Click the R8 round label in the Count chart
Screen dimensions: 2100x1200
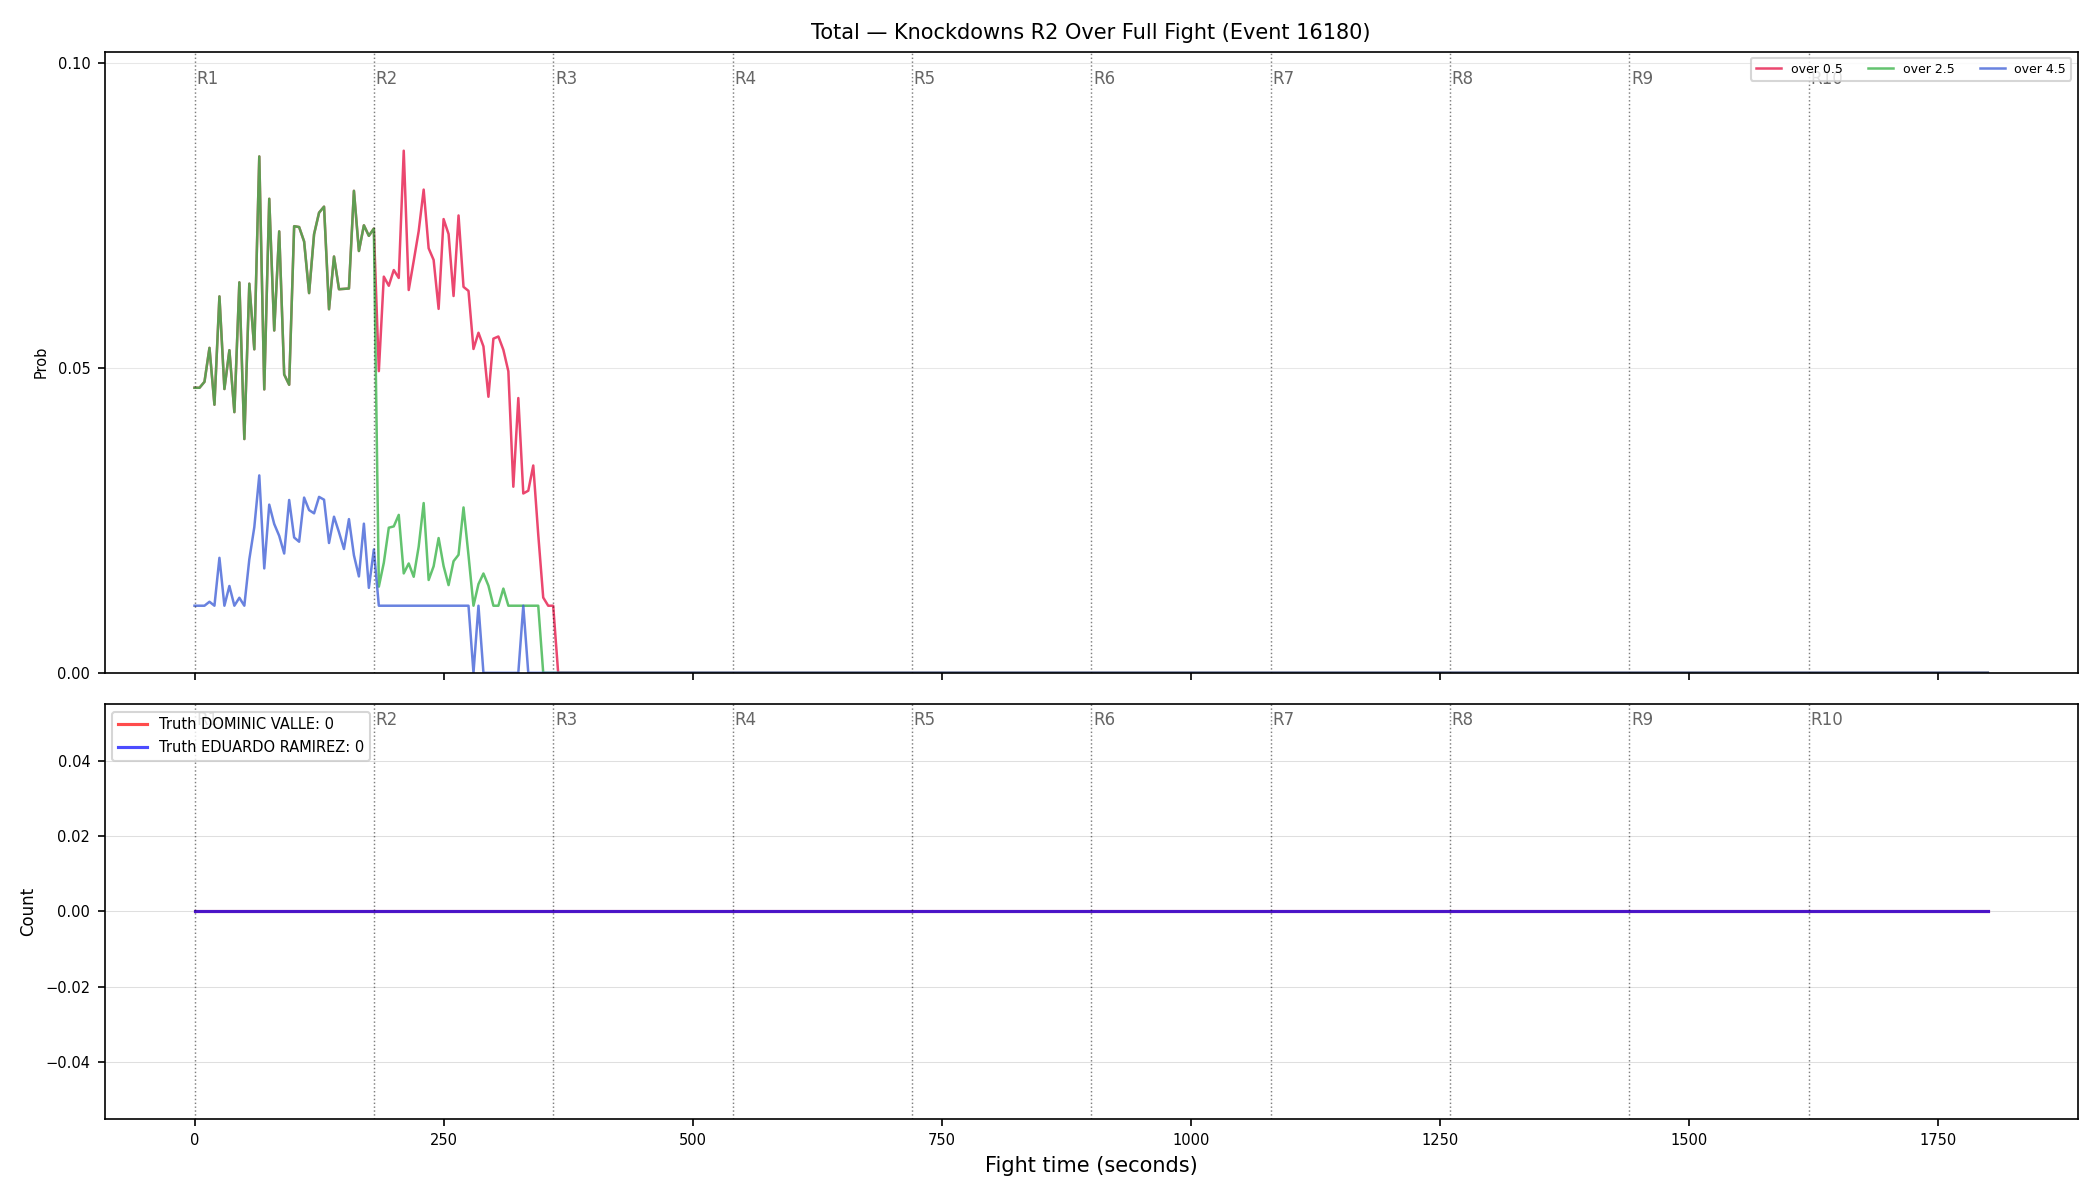1462,719
